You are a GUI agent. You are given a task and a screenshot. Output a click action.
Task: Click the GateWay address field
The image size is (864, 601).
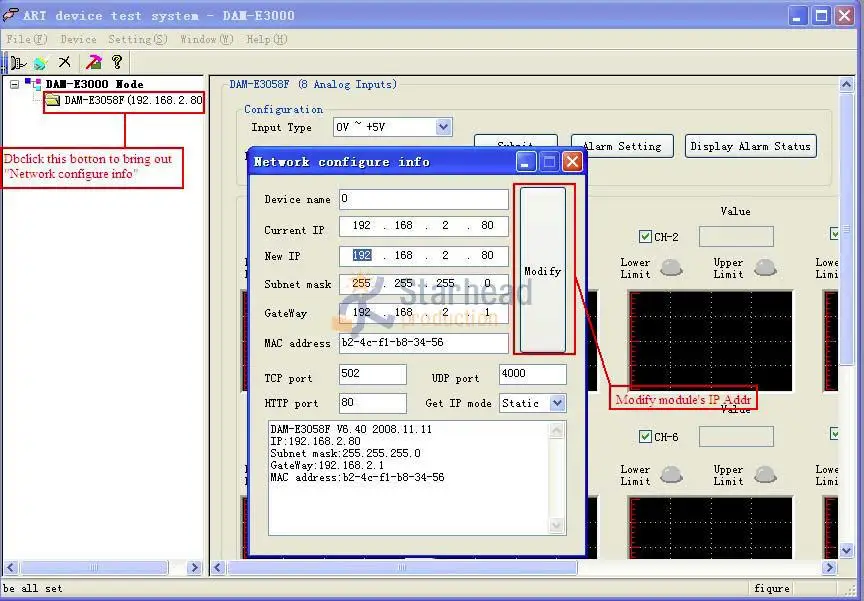[423, 313]
